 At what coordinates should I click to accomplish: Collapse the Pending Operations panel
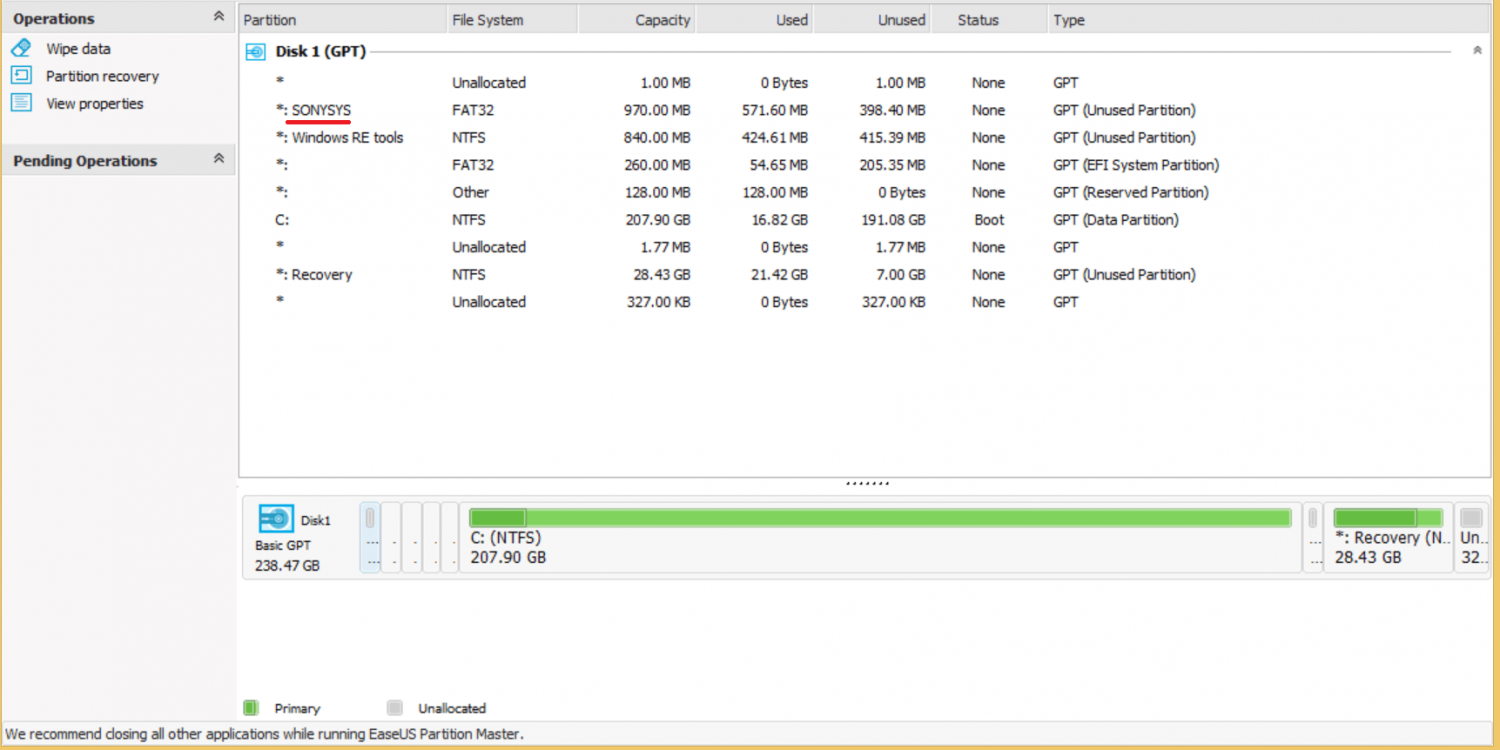(219, 159)
